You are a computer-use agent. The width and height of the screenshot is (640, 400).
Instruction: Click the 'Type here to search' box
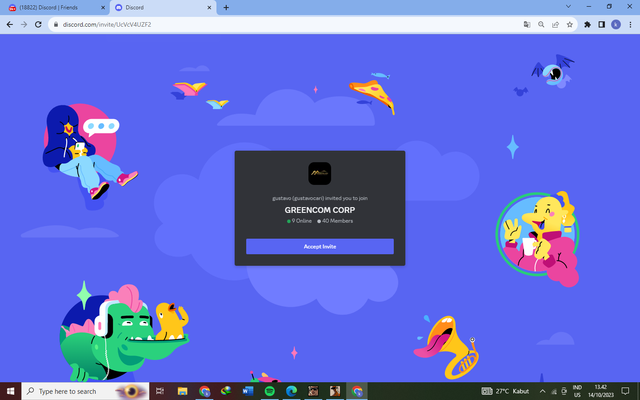point(85,391)
